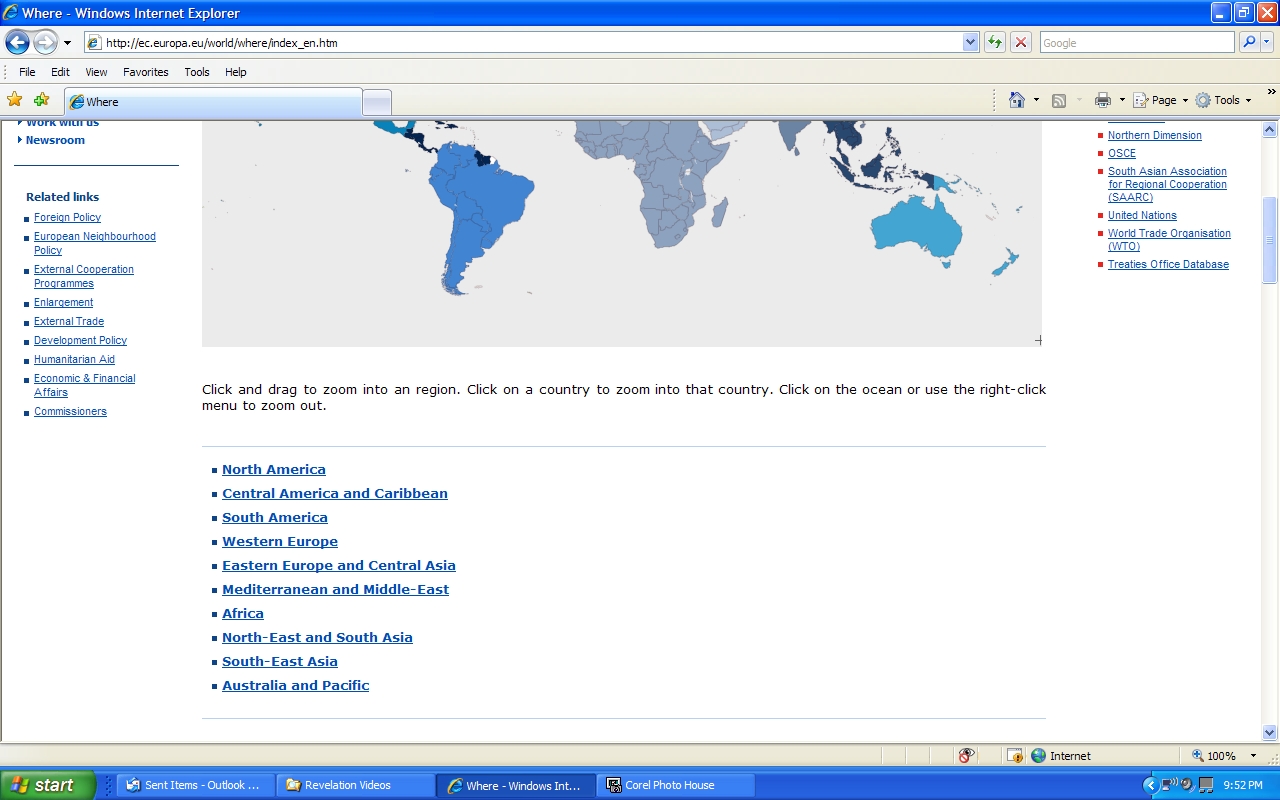Click the Back navigation arrow button
1280x800 pixels.
(17, 42)
